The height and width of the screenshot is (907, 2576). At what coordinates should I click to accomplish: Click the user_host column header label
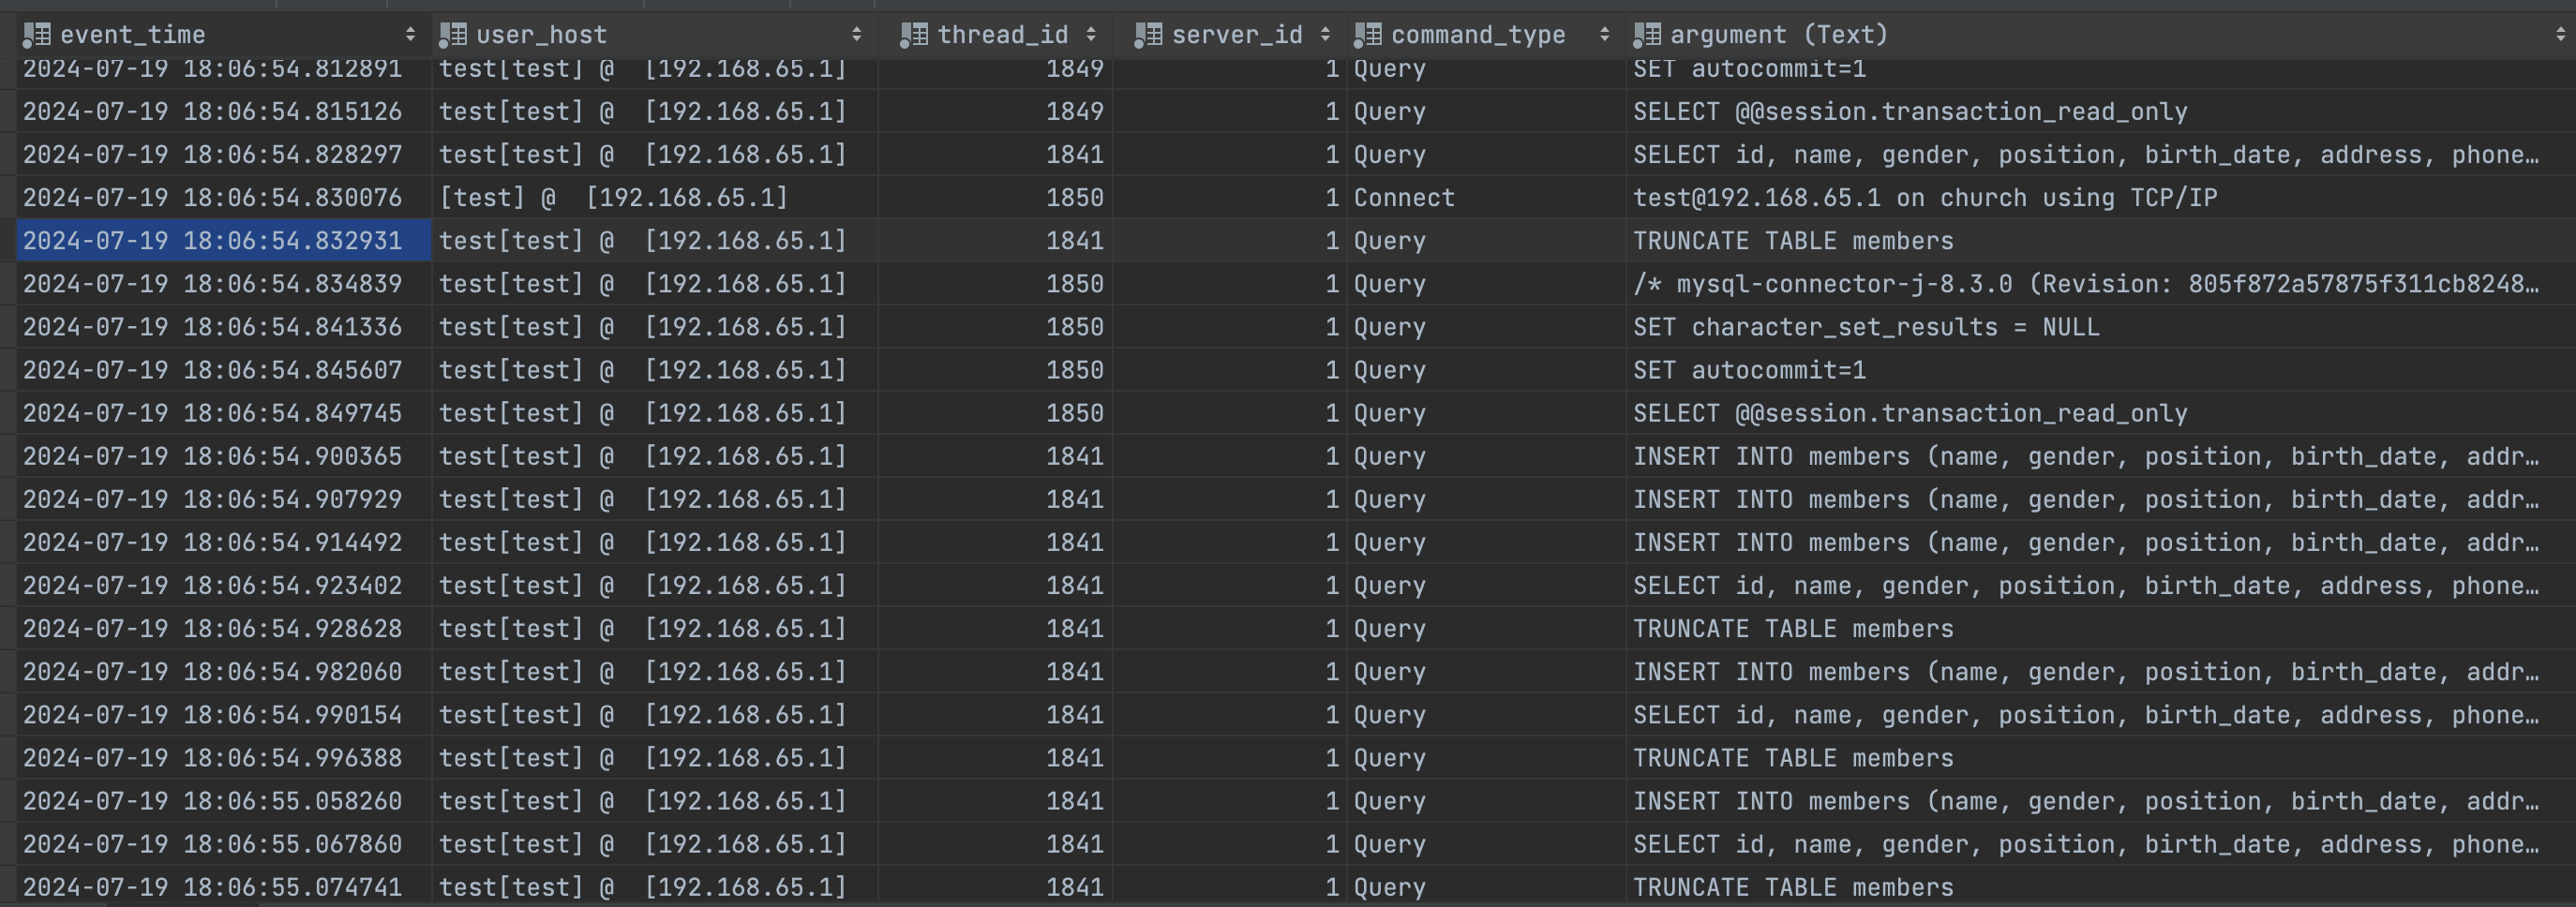pyautogui.click(x=541, y=35)
